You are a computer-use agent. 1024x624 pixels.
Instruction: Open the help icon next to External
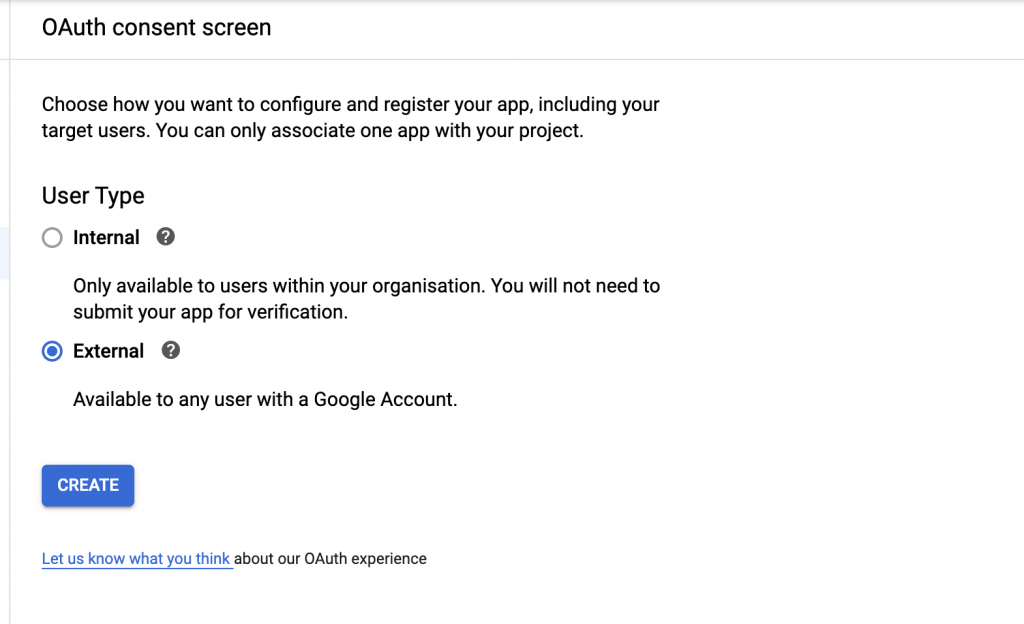pos(171,351)
